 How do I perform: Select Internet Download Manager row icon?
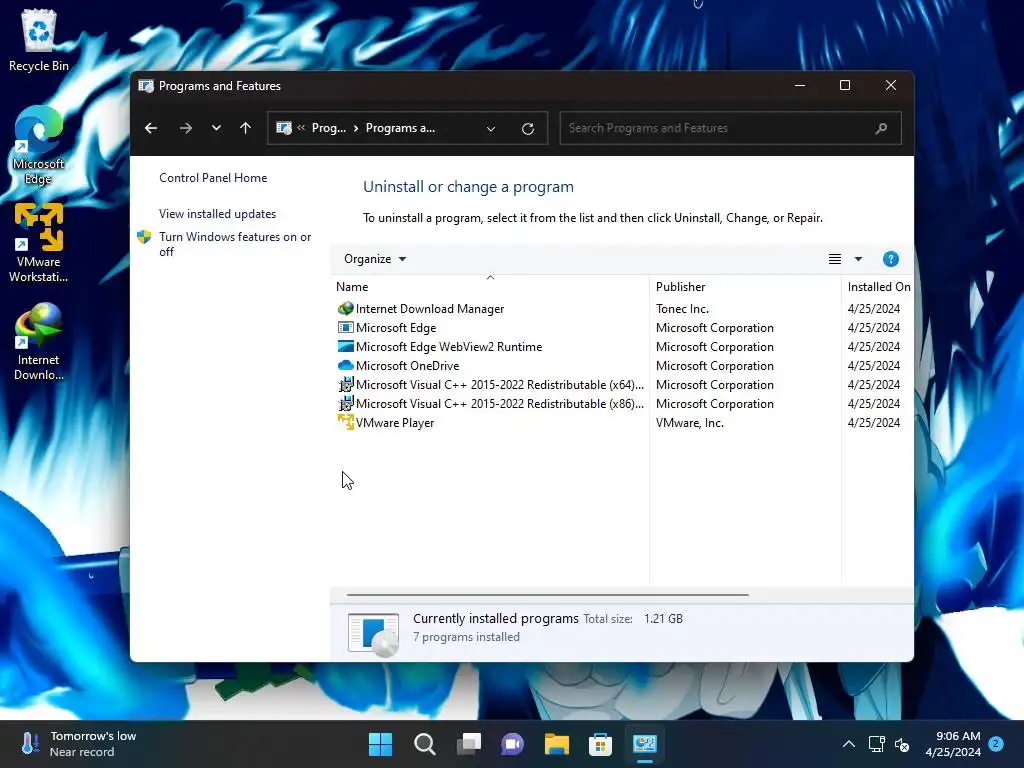point(345,308)
